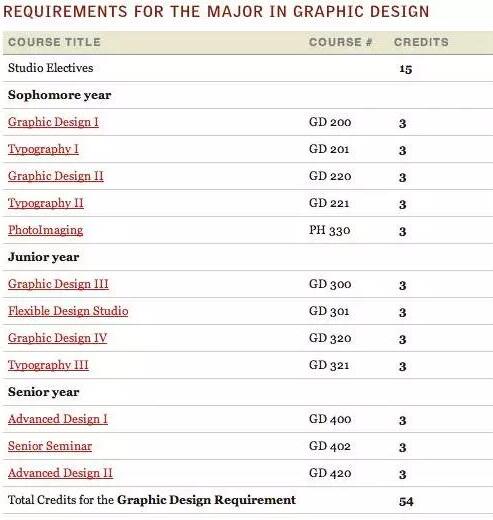Click the Typography III course link
The image size is (493, 520).
pyautogui.click(x=48, y=365)
